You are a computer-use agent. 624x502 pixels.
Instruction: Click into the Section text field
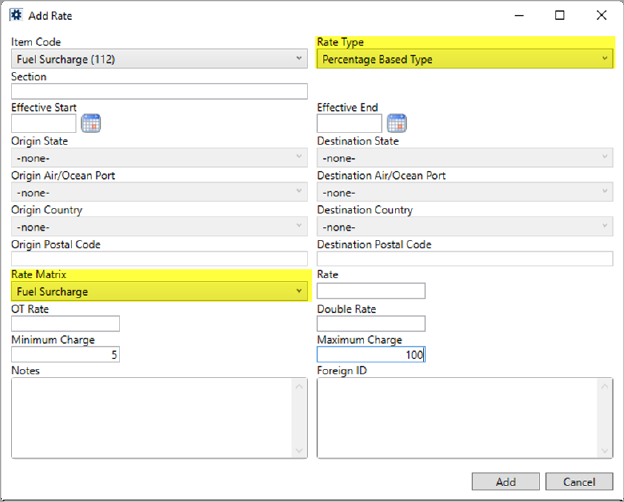(159, 92)
